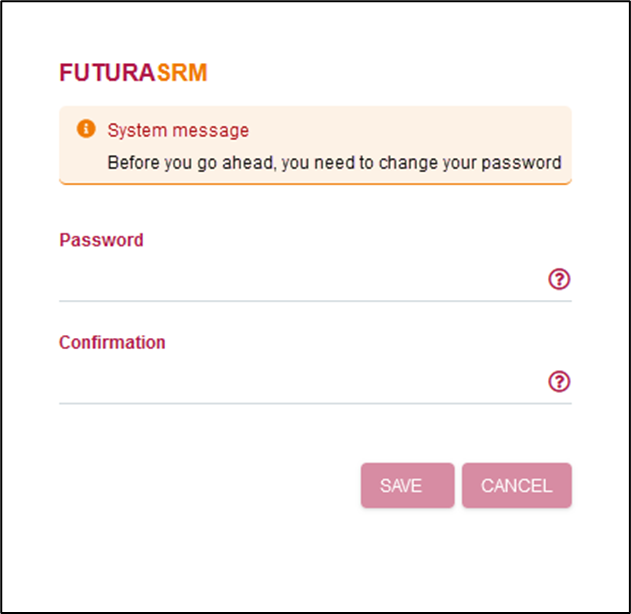The width and height of the screenshot is (631, 614).
Task: Cancel the password change
Action: click(517, 485)
